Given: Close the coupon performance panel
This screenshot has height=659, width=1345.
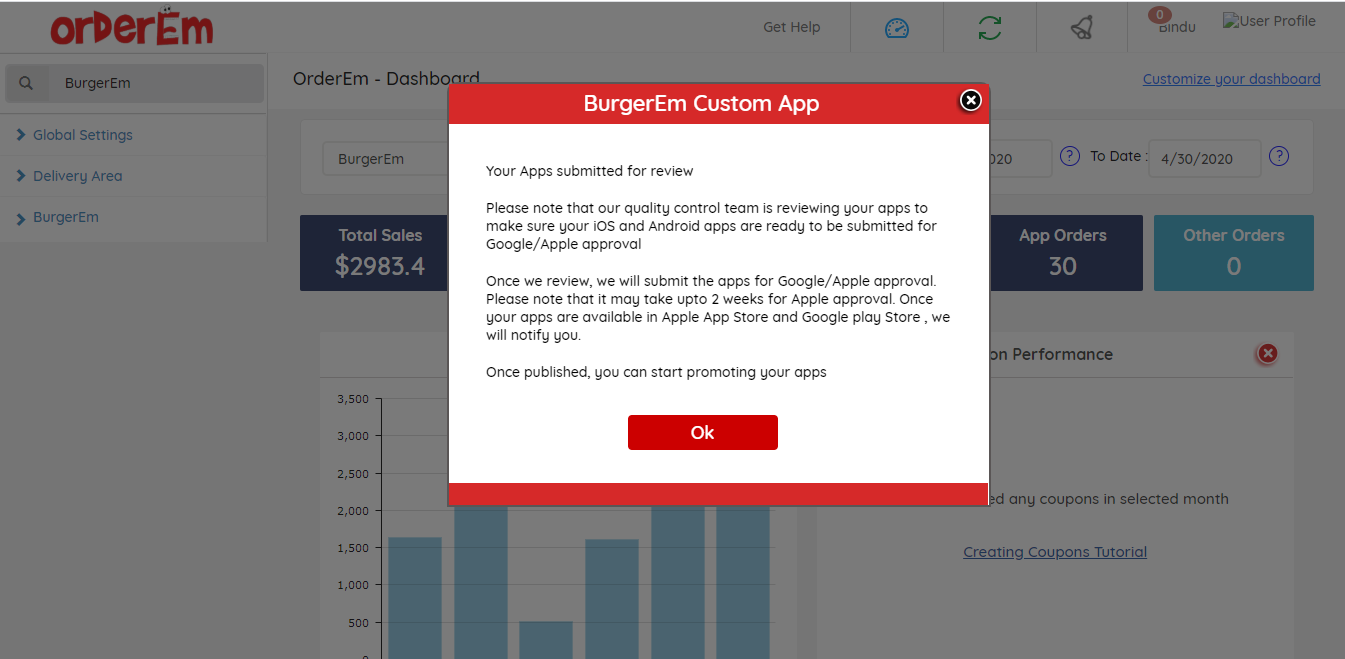Looking at the screenshot, I should coord(1267,353).
